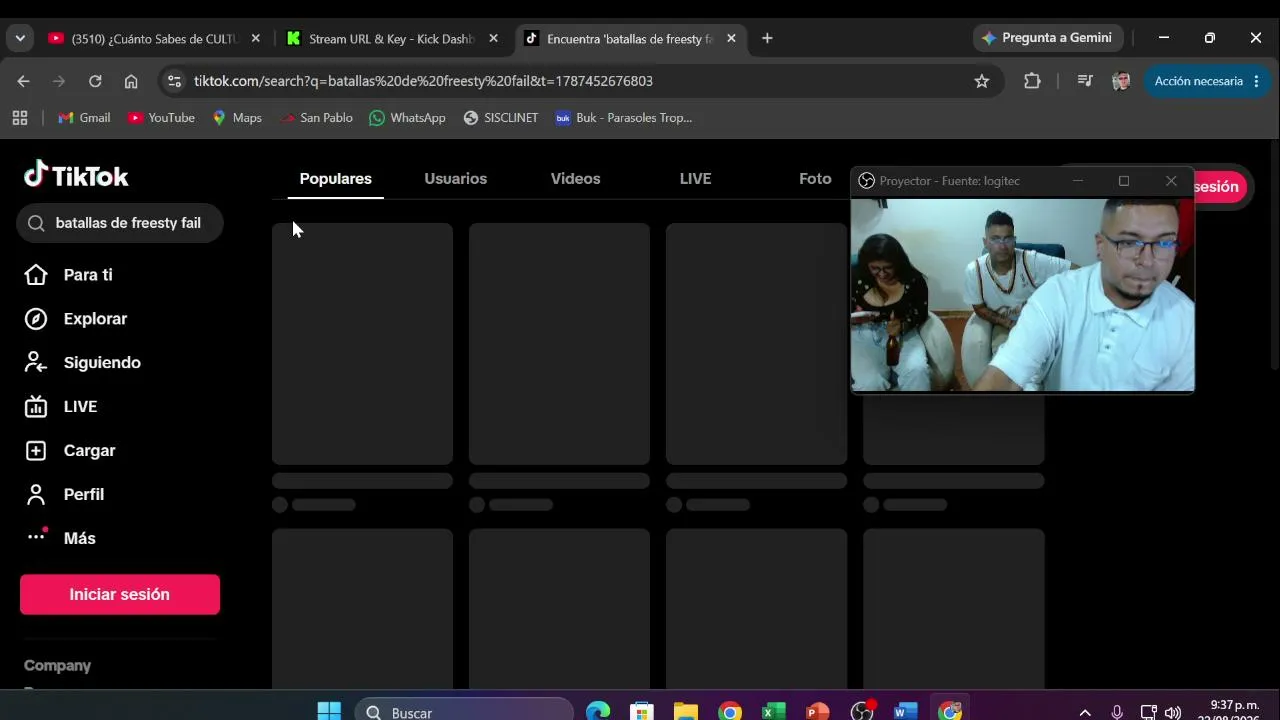The height and width of the screenshot is (720, 1280).
Task: Click the browser home button
Action: pyautogui.click(x=131, y=81)
